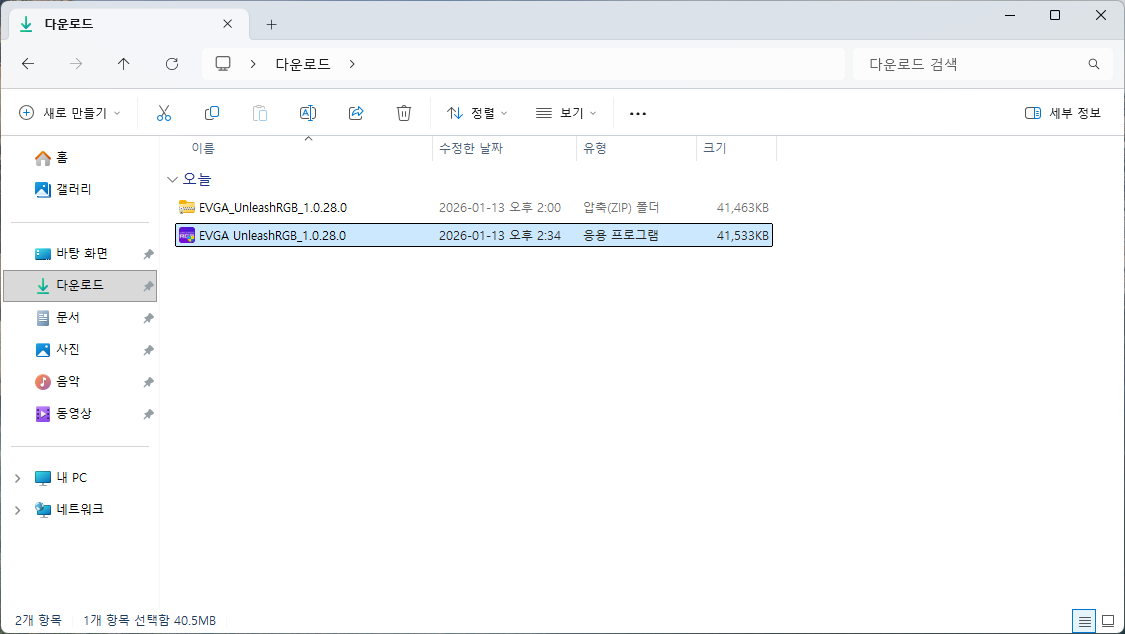Image resolution: width=1125 pixels, height=634 pixels.
Task: Click the ZIP folder file icon
Action: pyautogui.click(x=187, y=207)
